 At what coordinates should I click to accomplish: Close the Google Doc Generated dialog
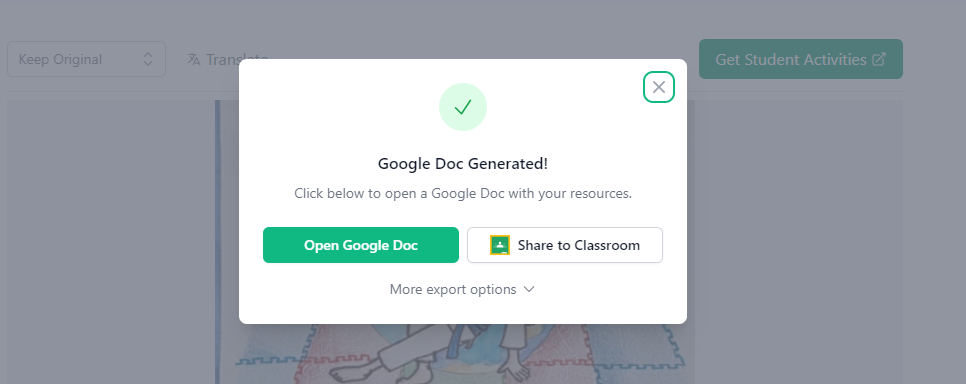[659, 87]
